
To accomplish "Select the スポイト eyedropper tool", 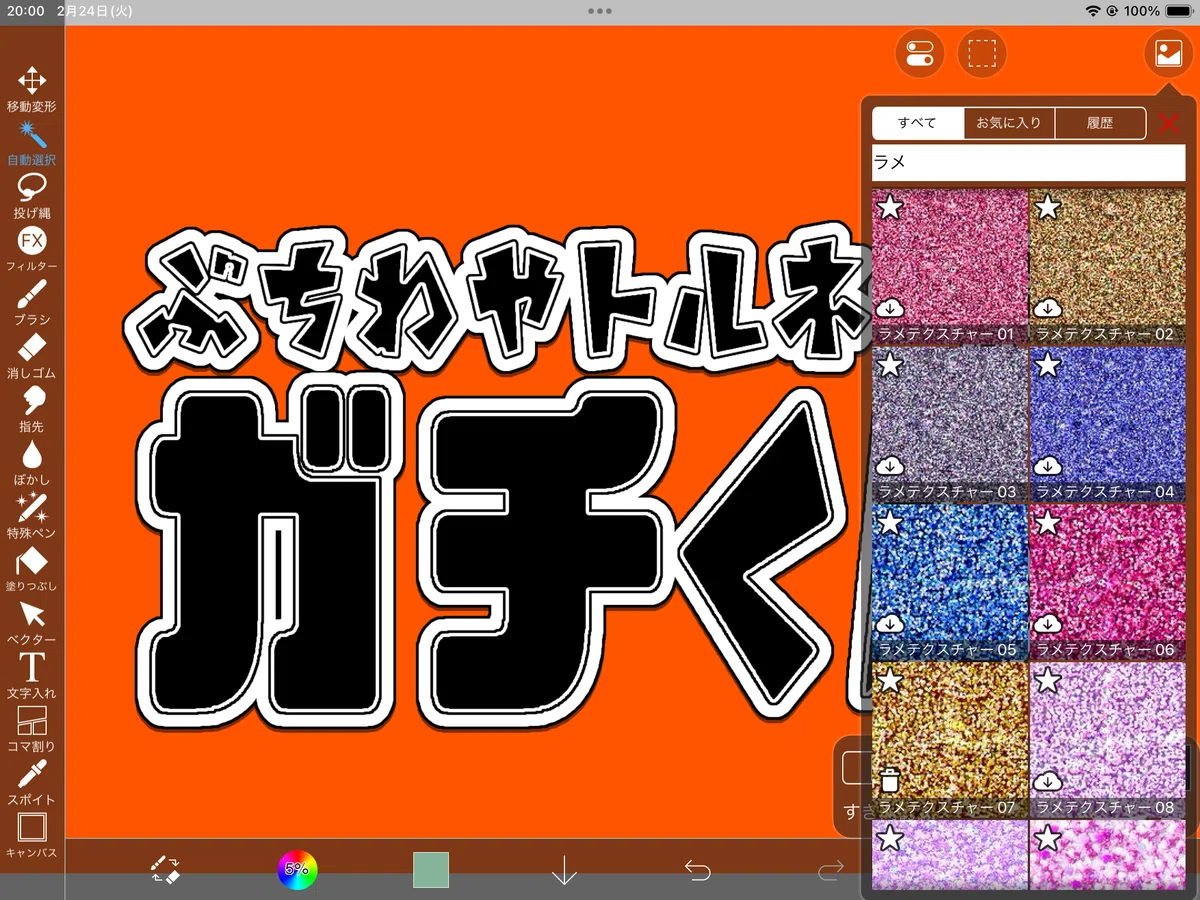I will (x=32, y=782).
